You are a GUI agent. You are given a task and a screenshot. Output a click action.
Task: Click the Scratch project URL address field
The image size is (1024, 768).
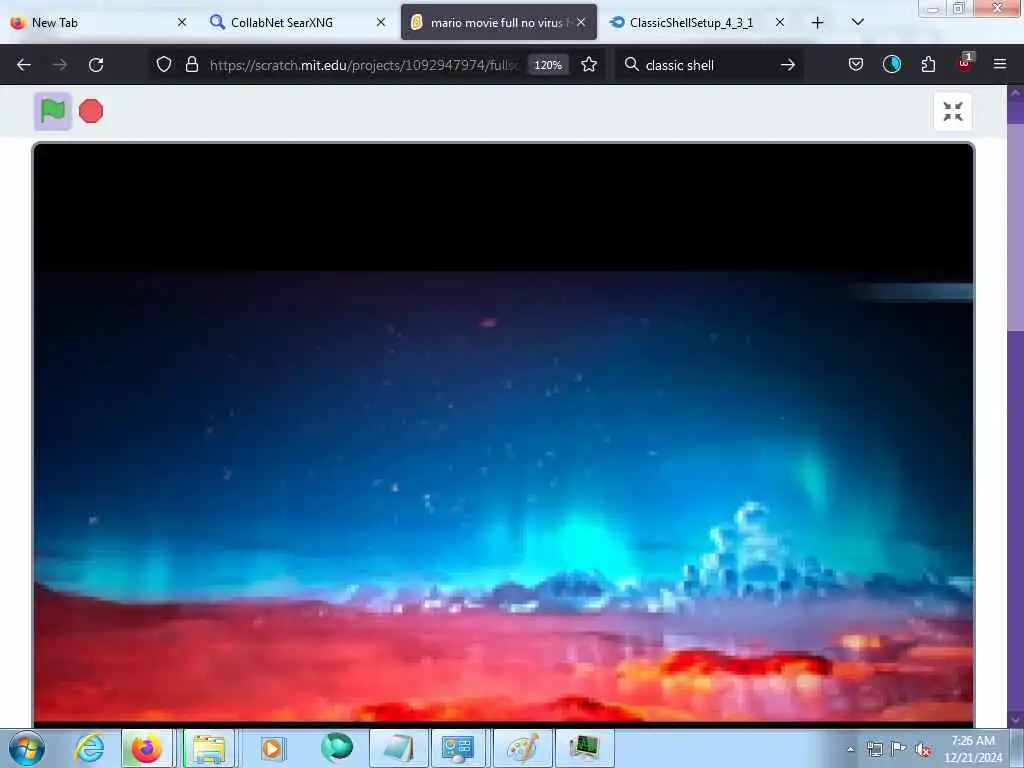coord(363,65)
